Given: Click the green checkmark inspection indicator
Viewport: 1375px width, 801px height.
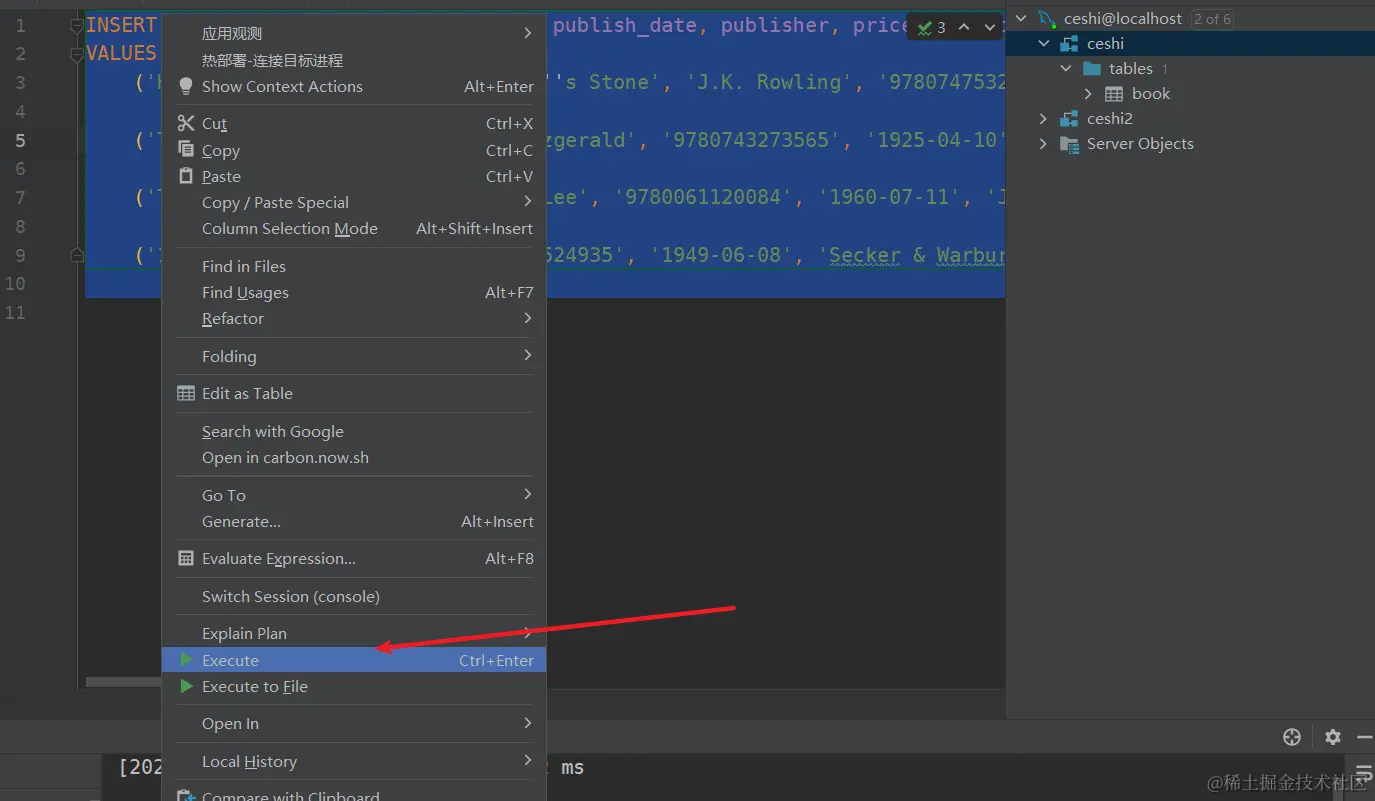Looking at the screenshot, I should 925,28.
